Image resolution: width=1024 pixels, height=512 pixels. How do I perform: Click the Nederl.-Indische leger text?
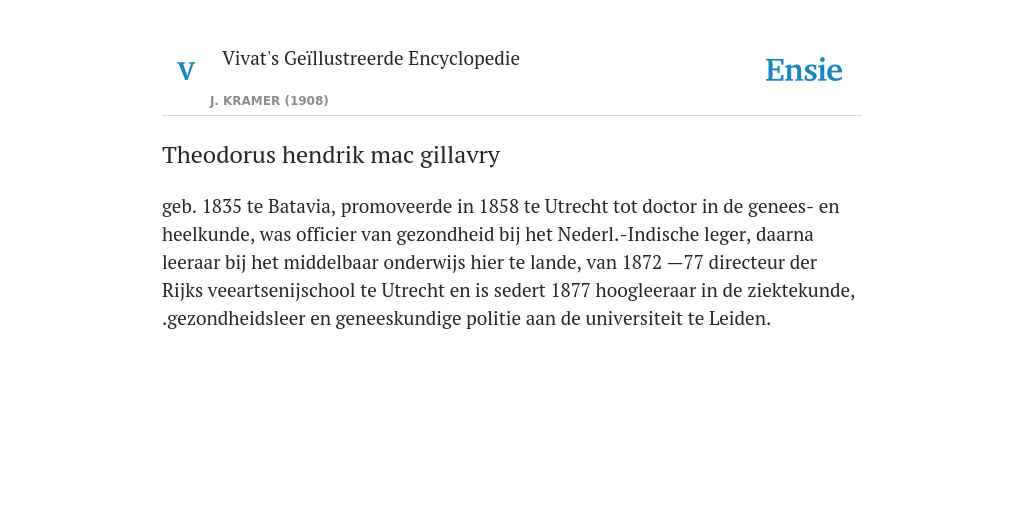coord(653,234)
